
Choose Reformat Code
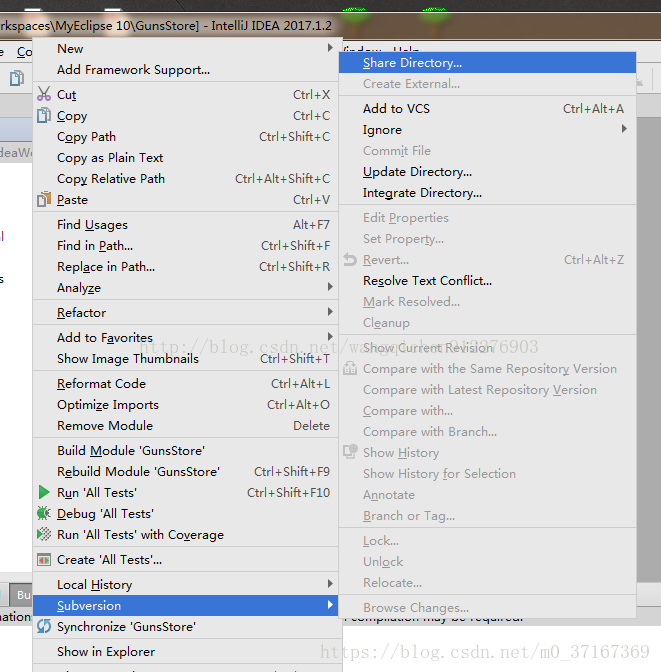[x=186, y=383]
